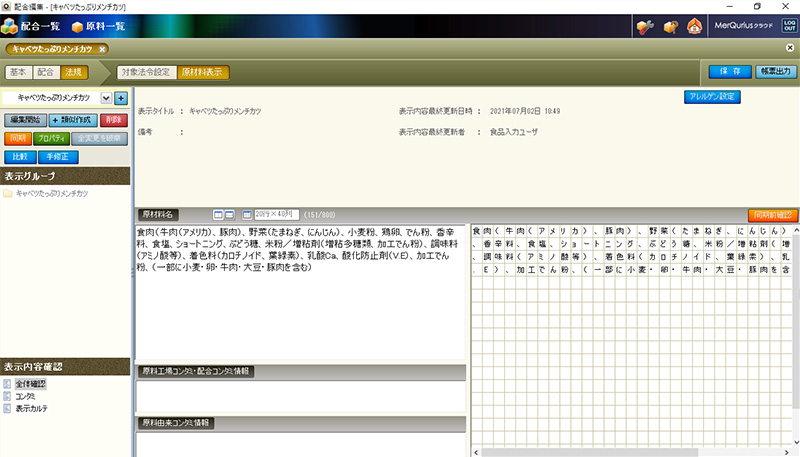Click the blue plus icon beside dropdown

121,98
